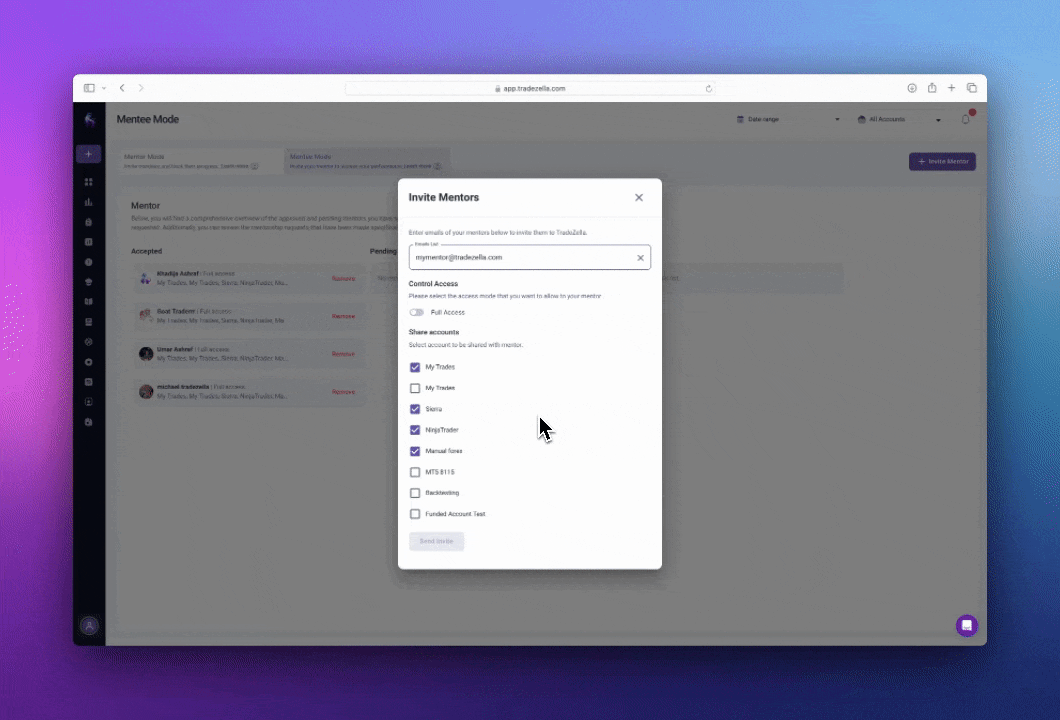Open Safari tab overview icon
1060x720 pixels.
(x=971, y=88)
